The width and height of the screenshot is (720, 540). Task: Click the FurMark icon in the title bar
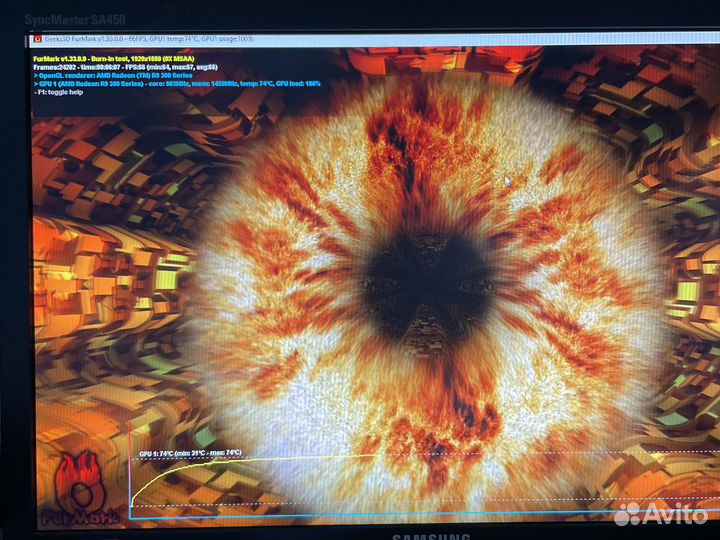pyautogui.click(x=37, y=38)
